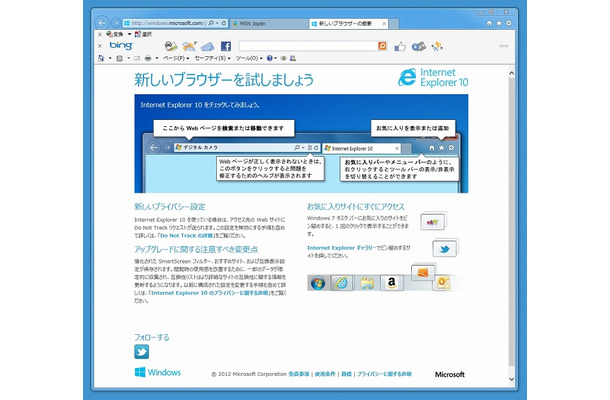Open the 商標 footer link
The width and height of the screenshot is (610, 400).
[346, 374]
